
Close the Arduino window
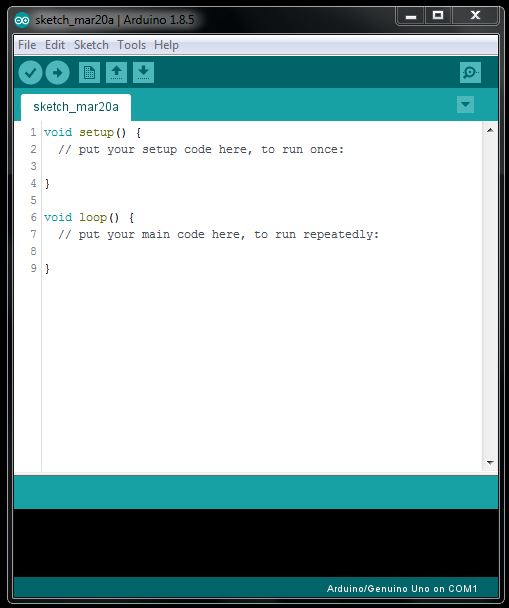pos(475,16)
